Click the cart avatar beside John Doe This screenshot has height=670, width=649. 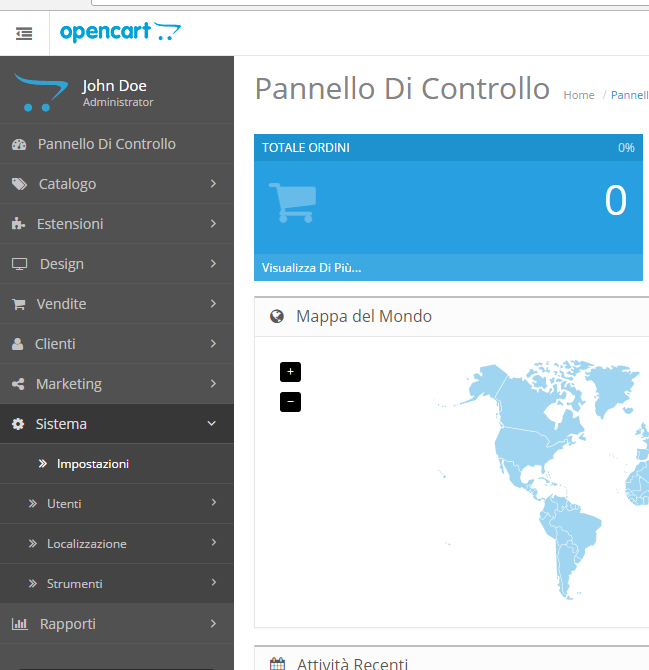pos(41,92)
